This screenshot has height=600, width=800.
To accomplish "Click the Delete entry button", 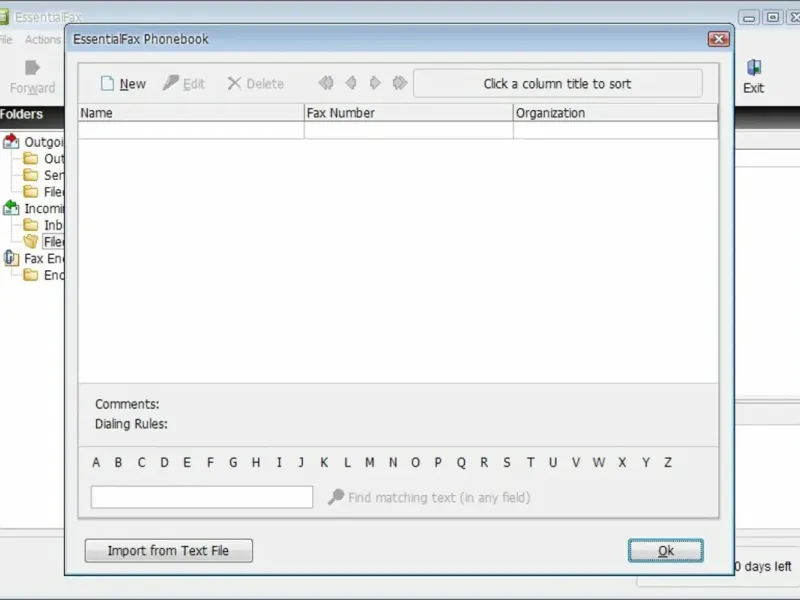I will (255, 84).
